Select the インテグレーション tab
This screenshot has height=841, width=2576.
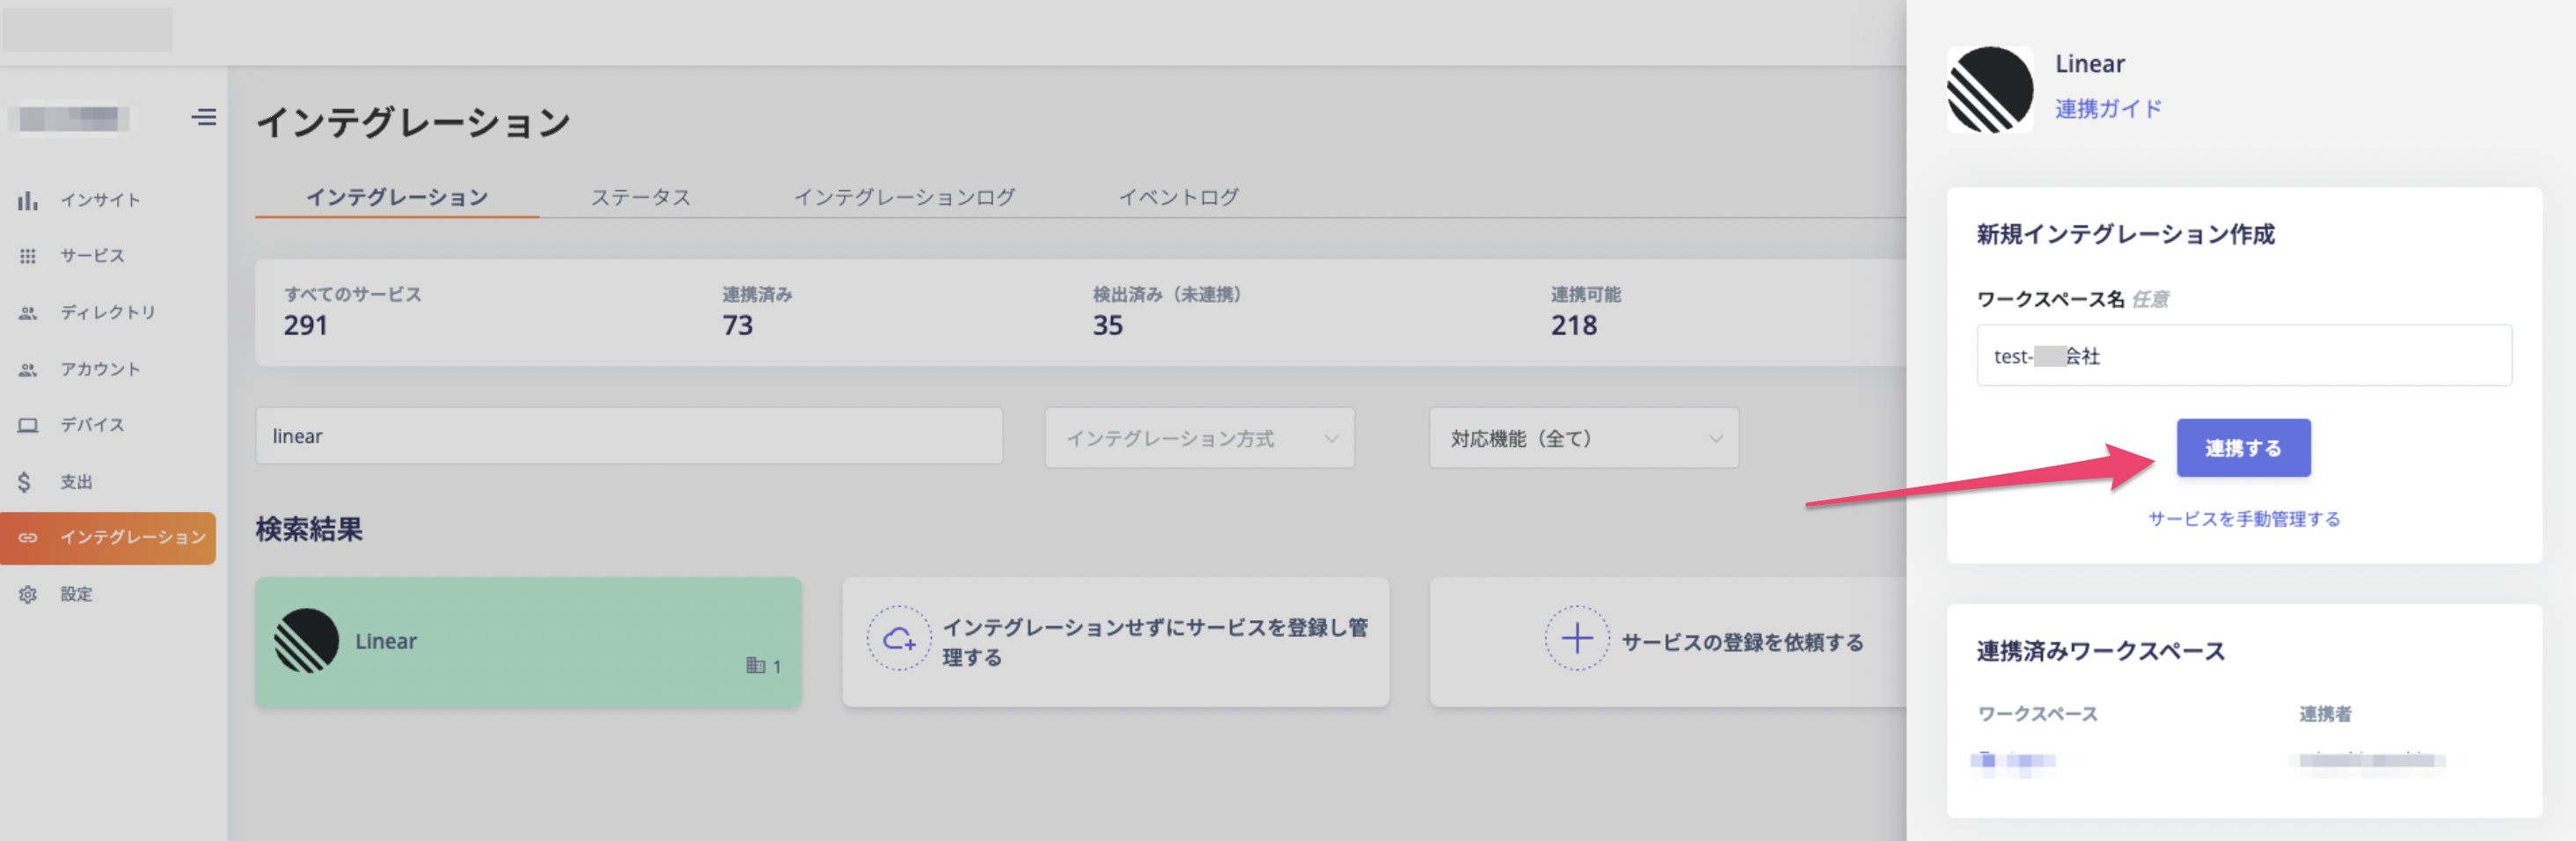click(397, 197)
